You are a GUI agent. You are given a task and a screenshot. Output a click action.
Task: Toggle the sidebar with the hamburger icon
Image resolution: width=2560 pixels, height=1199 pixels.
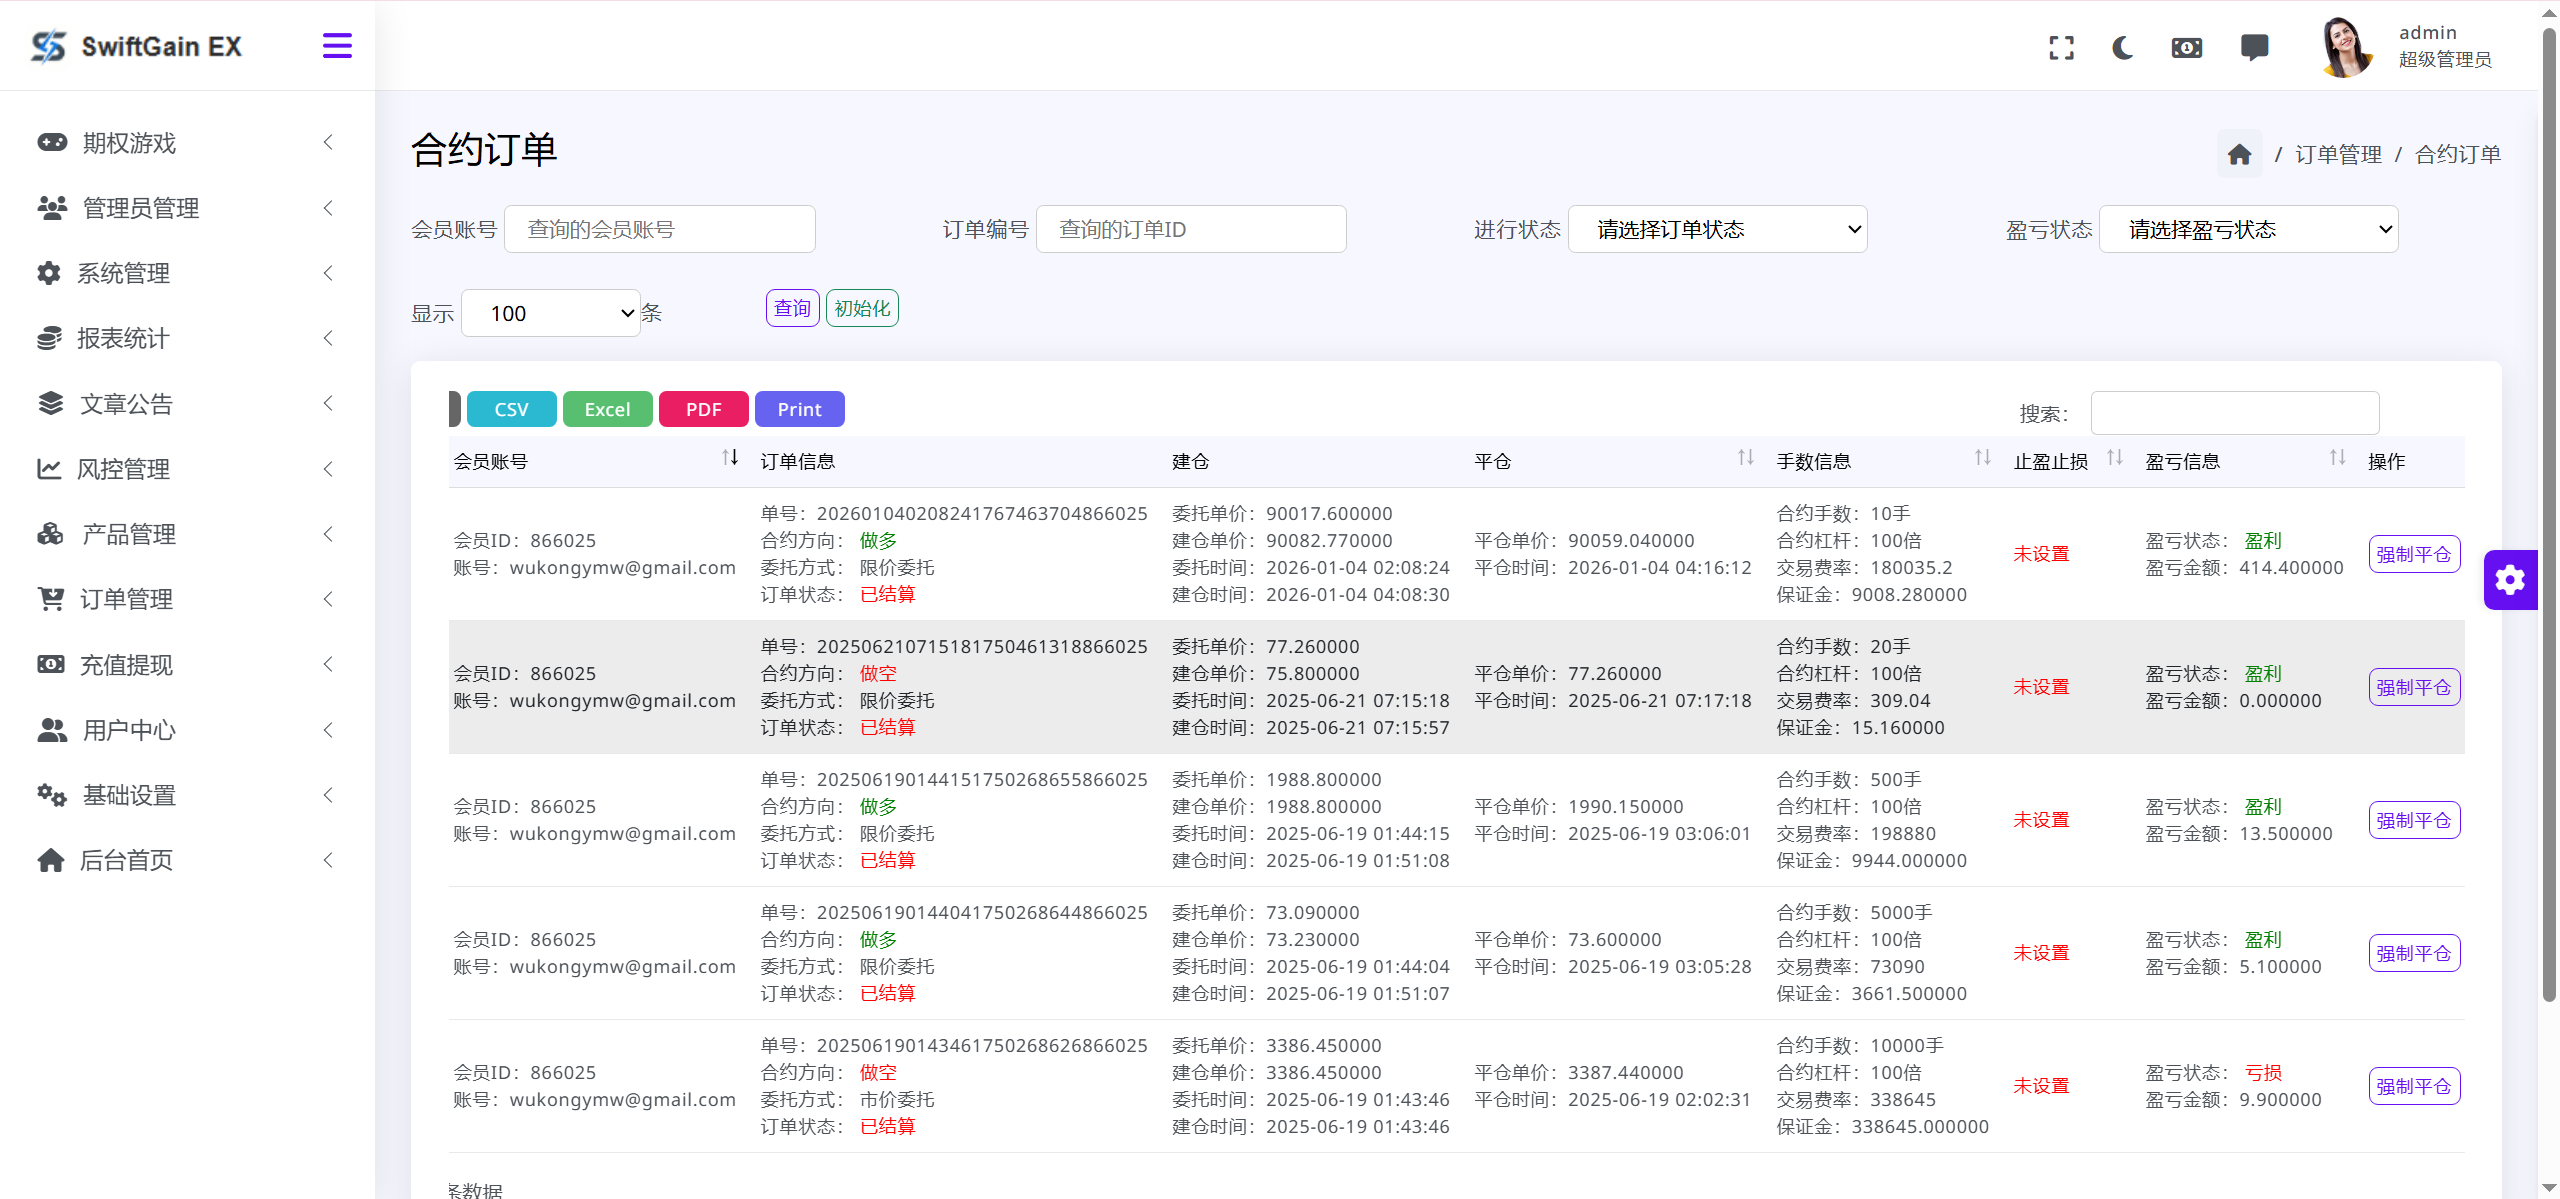337,45
